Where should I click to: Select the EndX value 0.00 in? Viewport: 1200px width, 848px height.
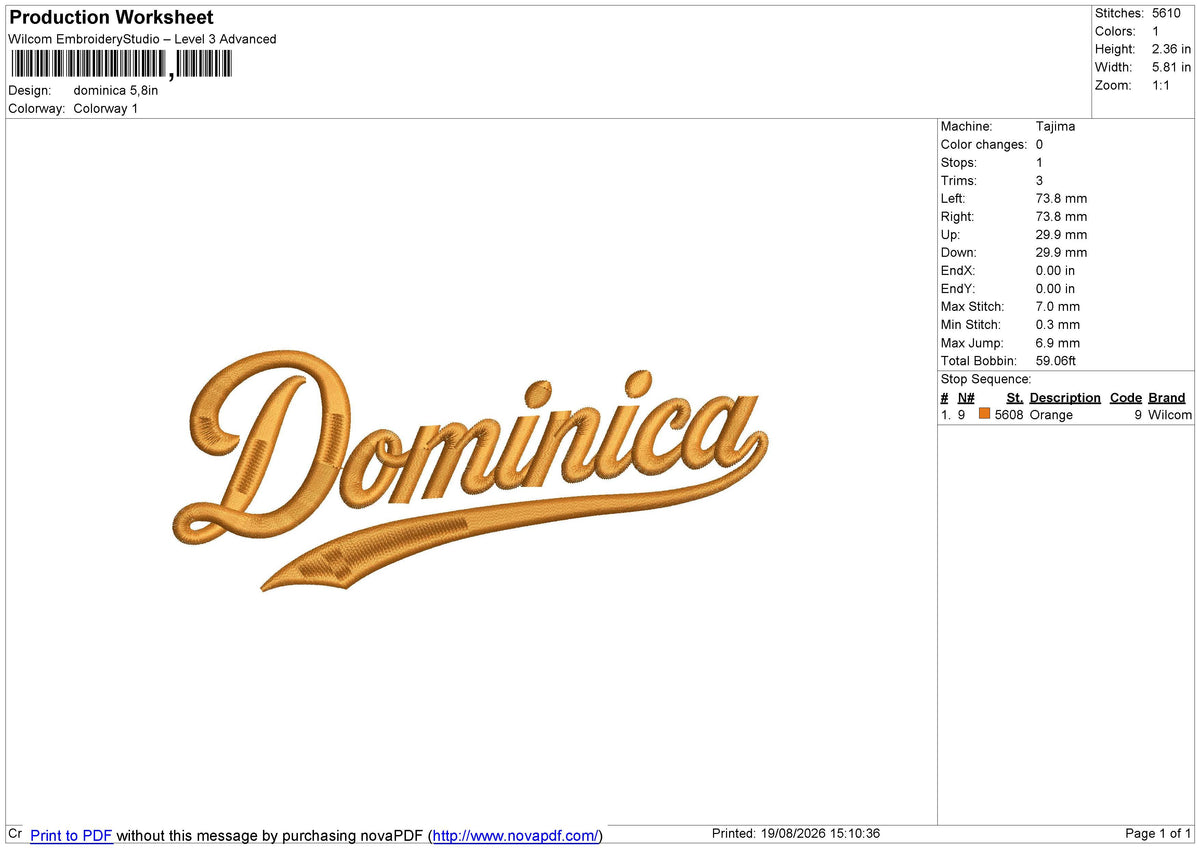pyautogui.click(x=1056, y=270)
